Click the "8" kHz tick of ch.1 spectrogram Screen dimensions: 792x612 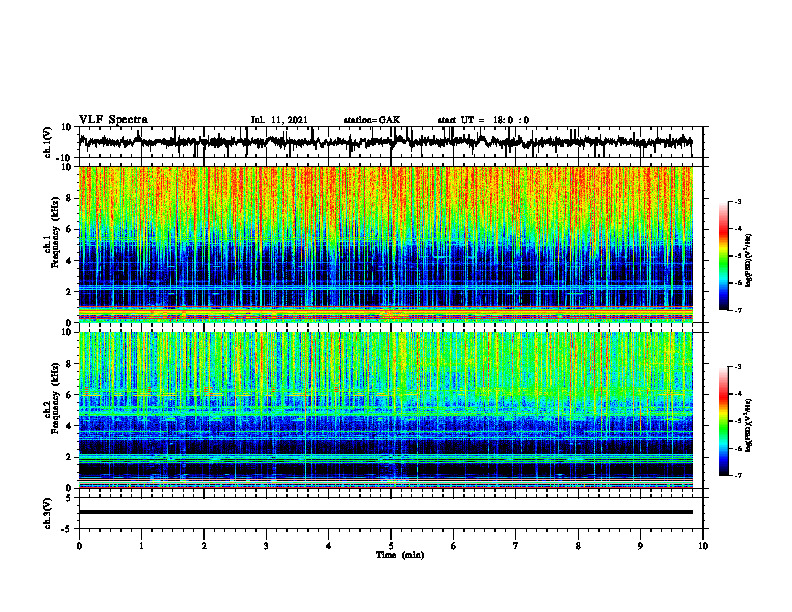click(x=69, y=198)
